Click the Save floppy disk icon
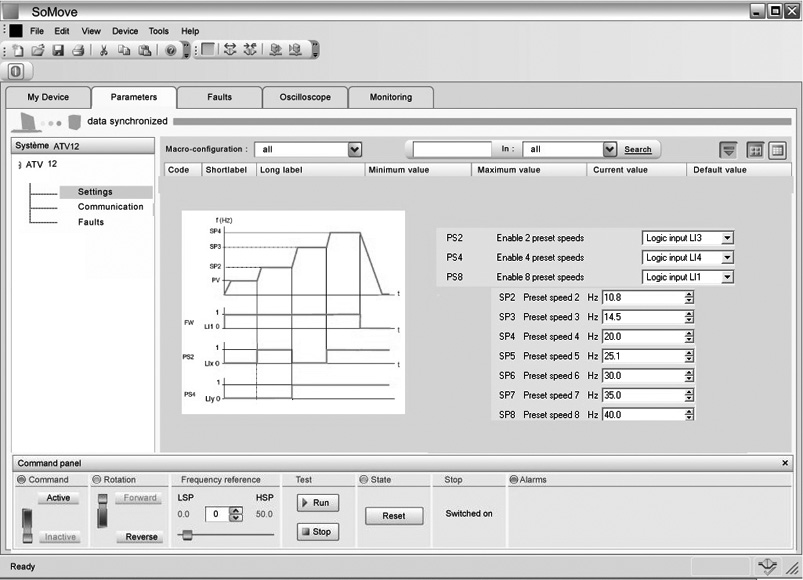Image resolution: width=803 pixels, height=580 pixels. pos(58,50)
